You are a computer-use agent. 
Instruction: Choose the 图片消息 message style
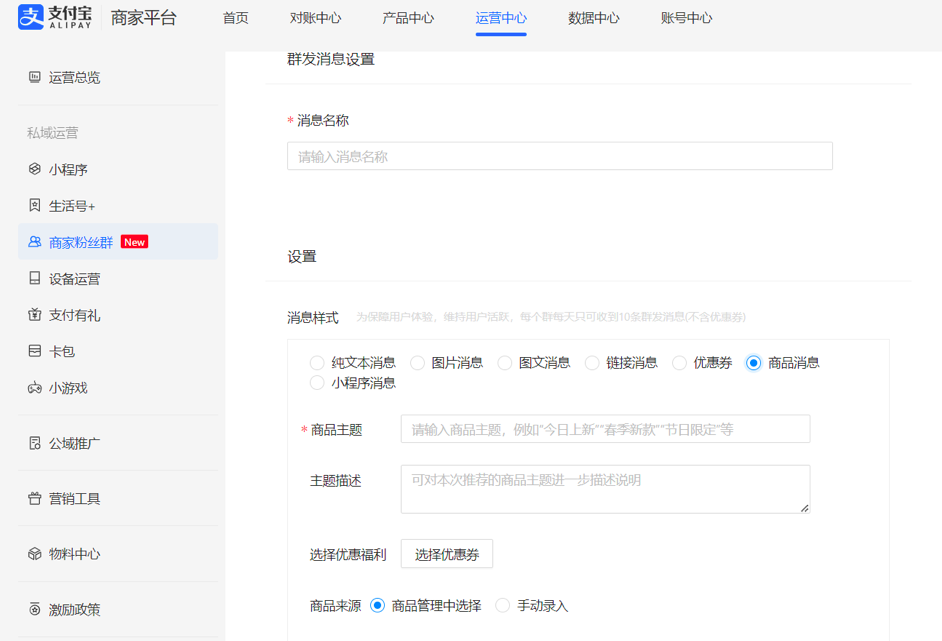(418, 363)
